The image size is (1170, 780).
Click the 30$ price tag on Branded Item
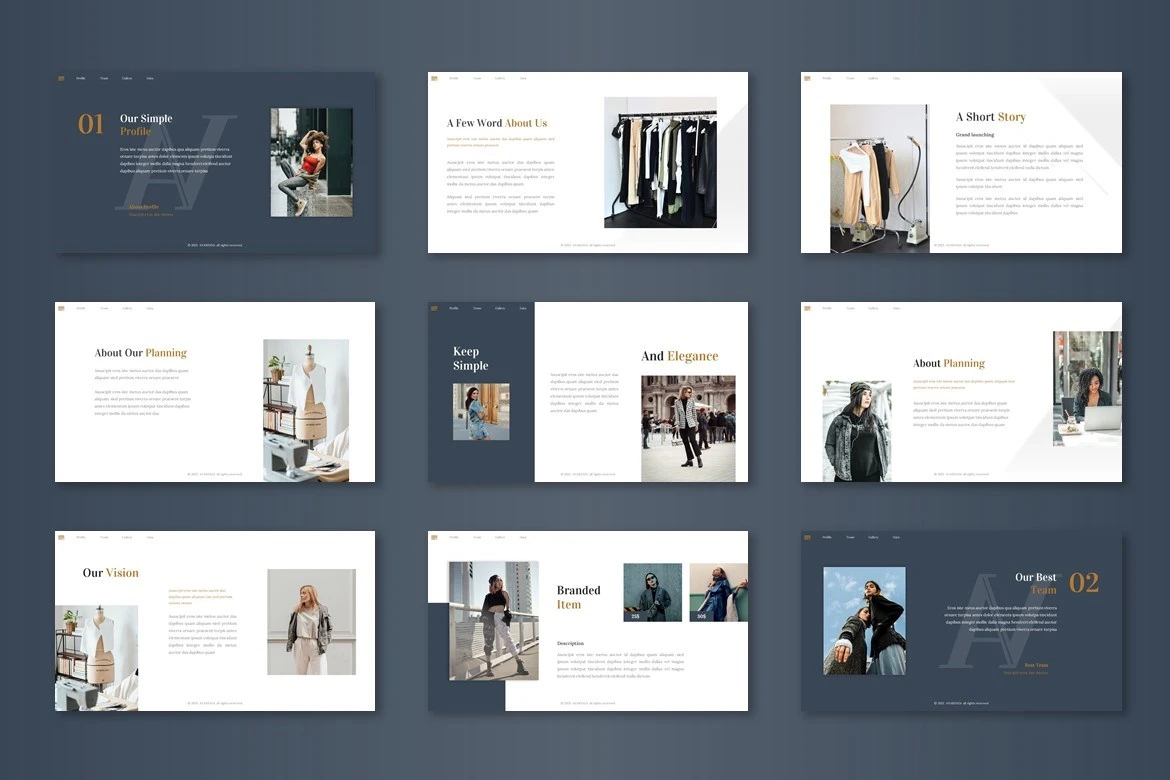click(x=701, y=616)
